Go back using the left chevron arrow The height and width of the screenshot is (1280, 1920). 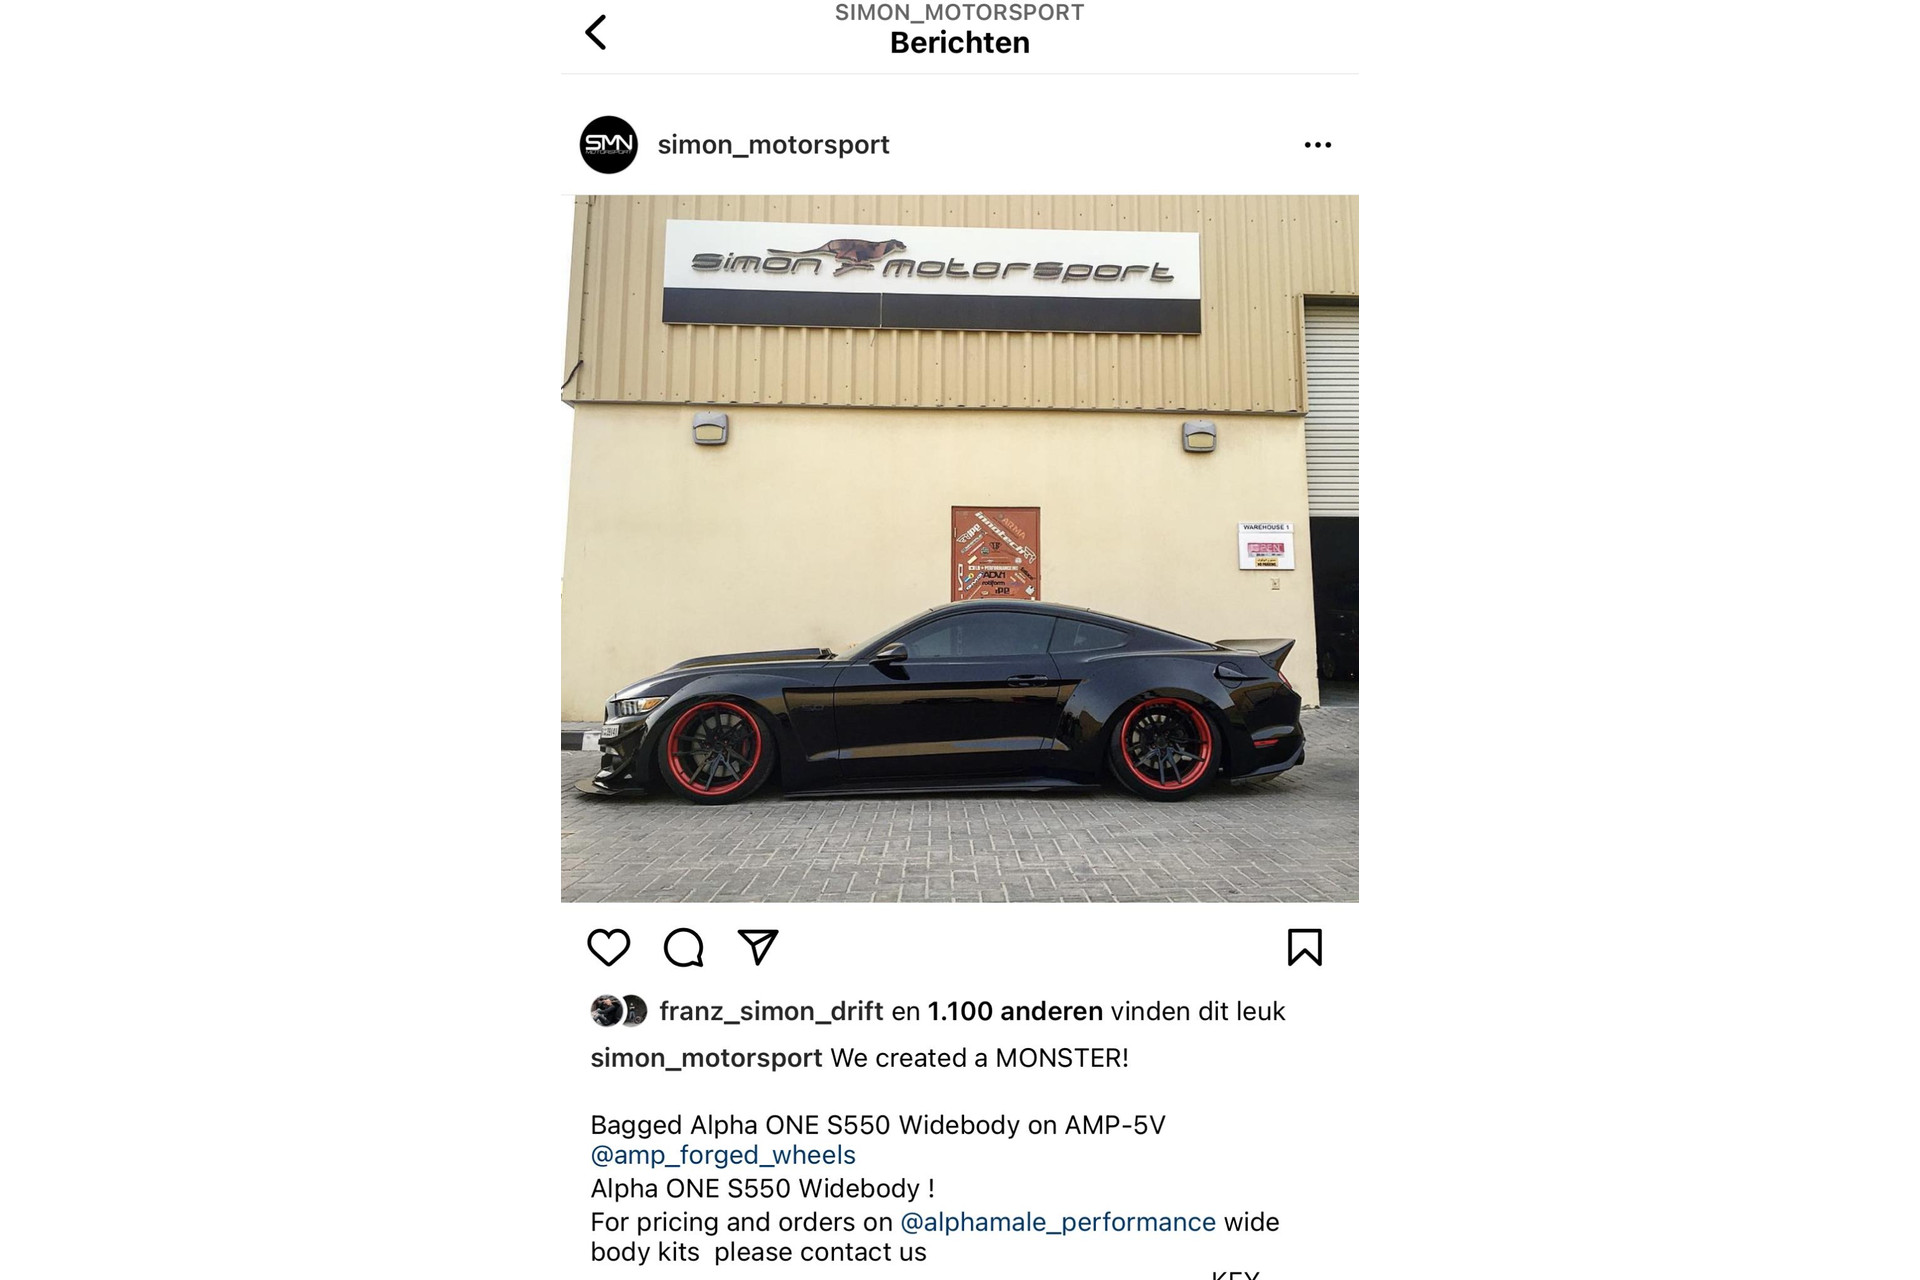pos(596,32)
